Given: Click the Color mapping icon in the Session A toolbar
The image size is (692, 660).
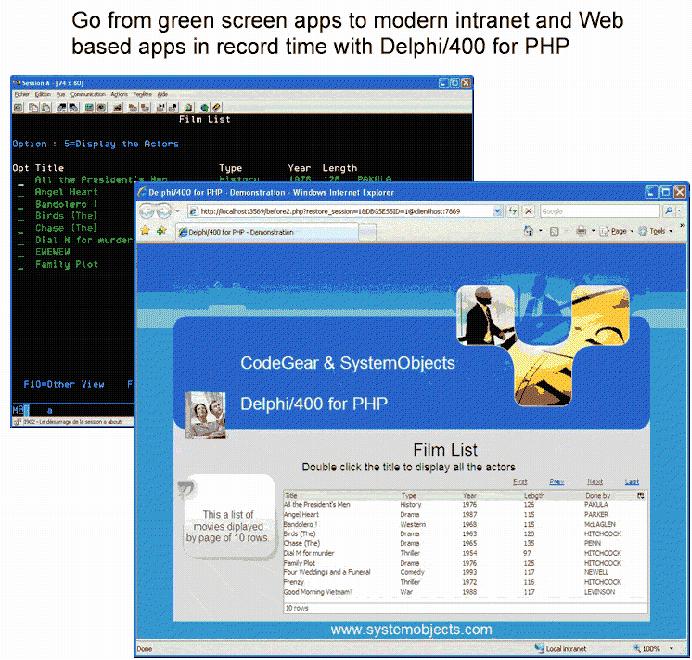Looking at the screenshot, I should tap(101, 107).
